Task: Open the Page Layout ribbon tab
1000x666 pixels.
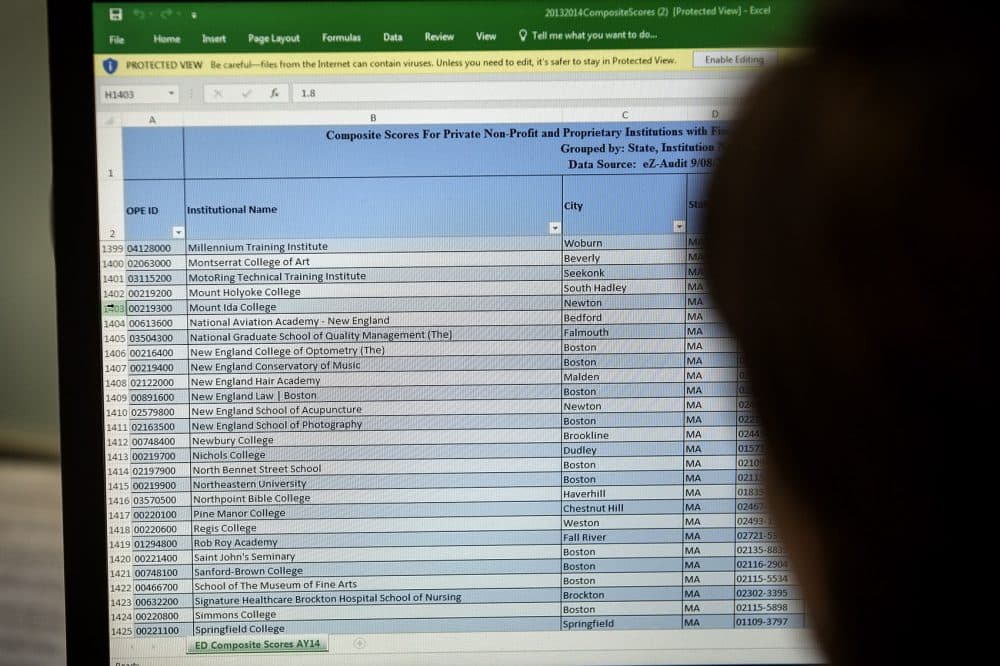Action: 273,39
